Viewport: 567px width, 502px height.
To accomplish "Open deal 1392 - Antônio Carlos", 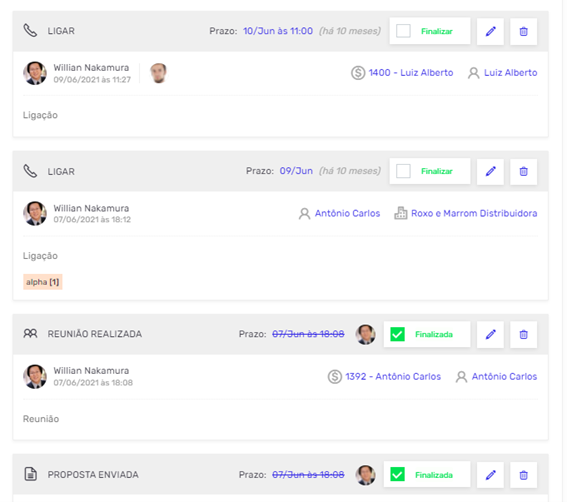I will click(393, 376).
